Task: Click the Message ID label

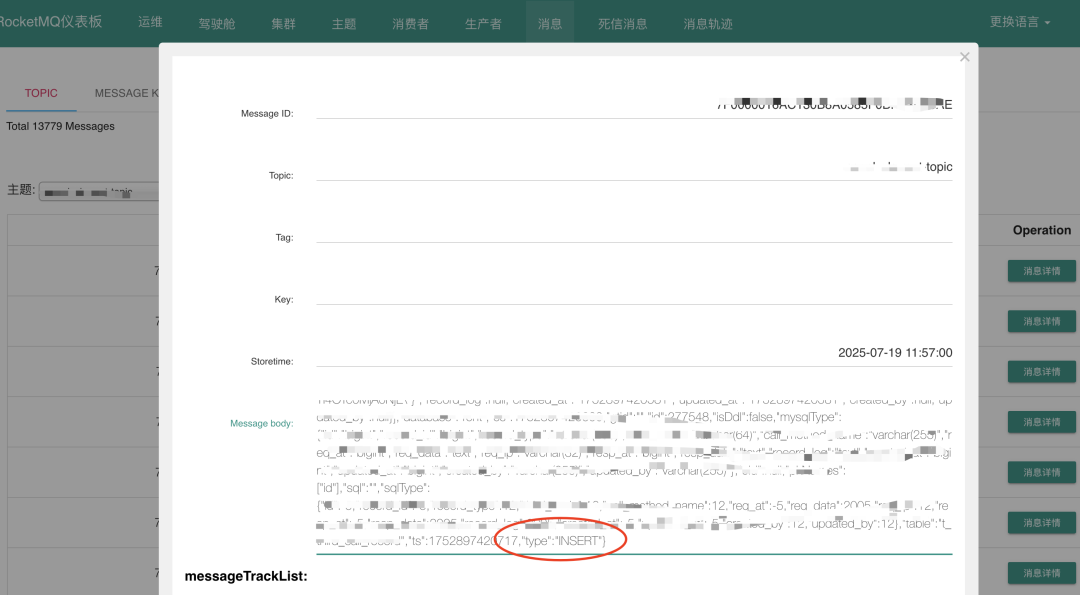Action: pyautogui.click(x=267, y=114)
